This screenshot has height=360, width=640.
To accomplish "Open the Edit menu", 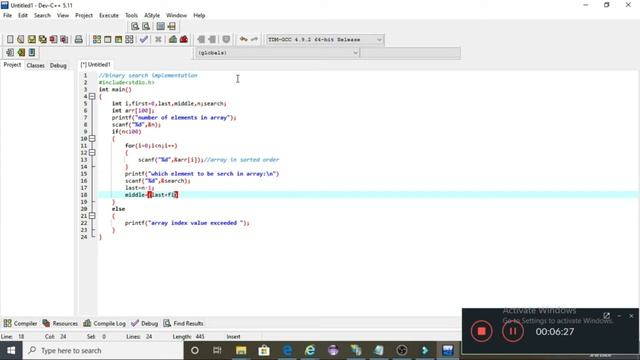I will pos(23,15).
